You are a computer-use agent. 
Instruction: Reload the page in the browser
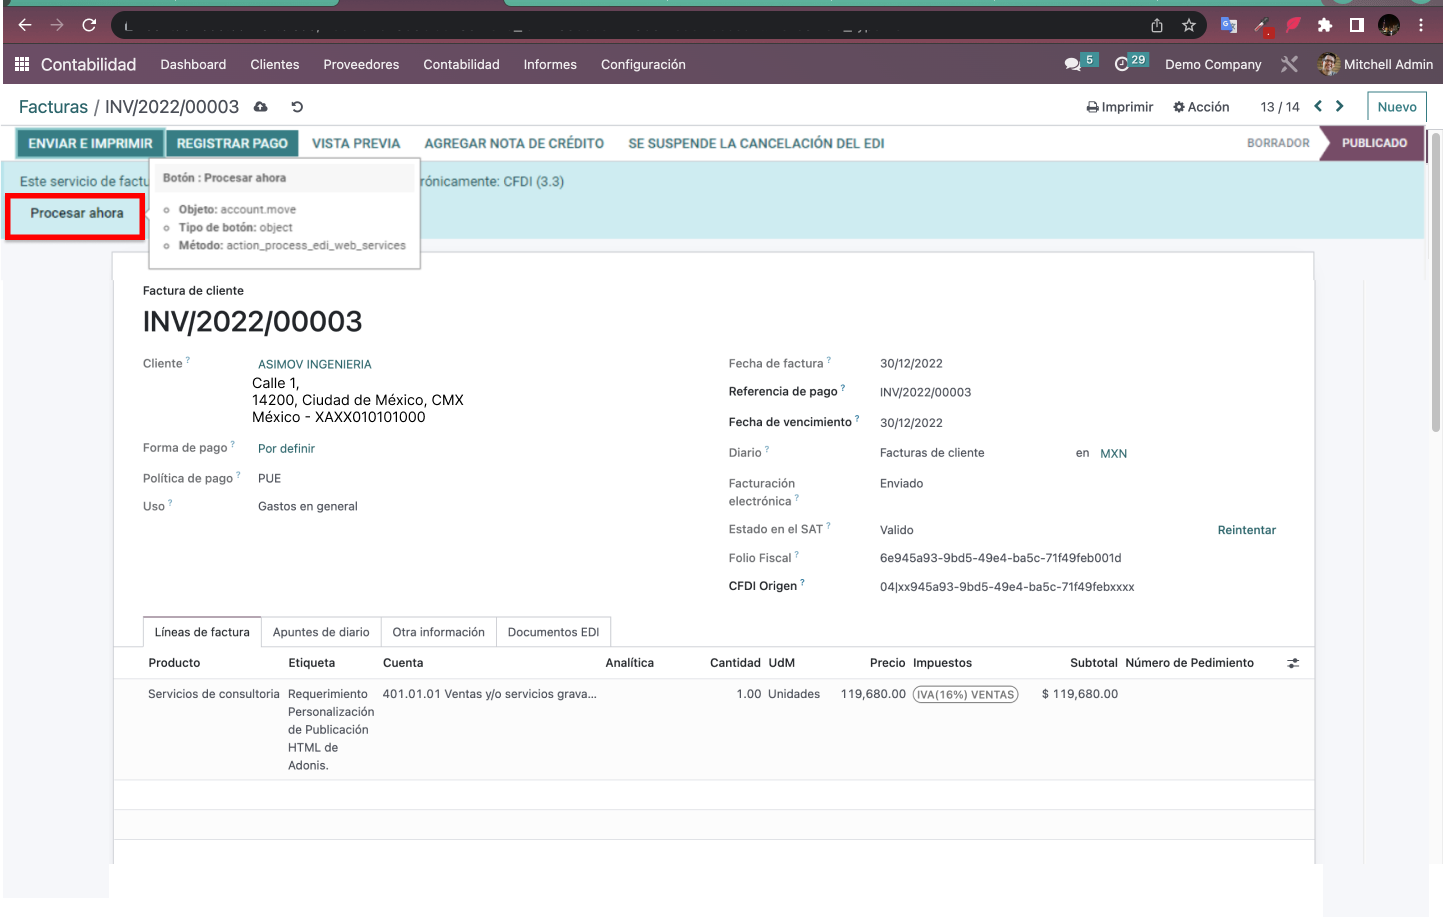click(x=89, y=25)
